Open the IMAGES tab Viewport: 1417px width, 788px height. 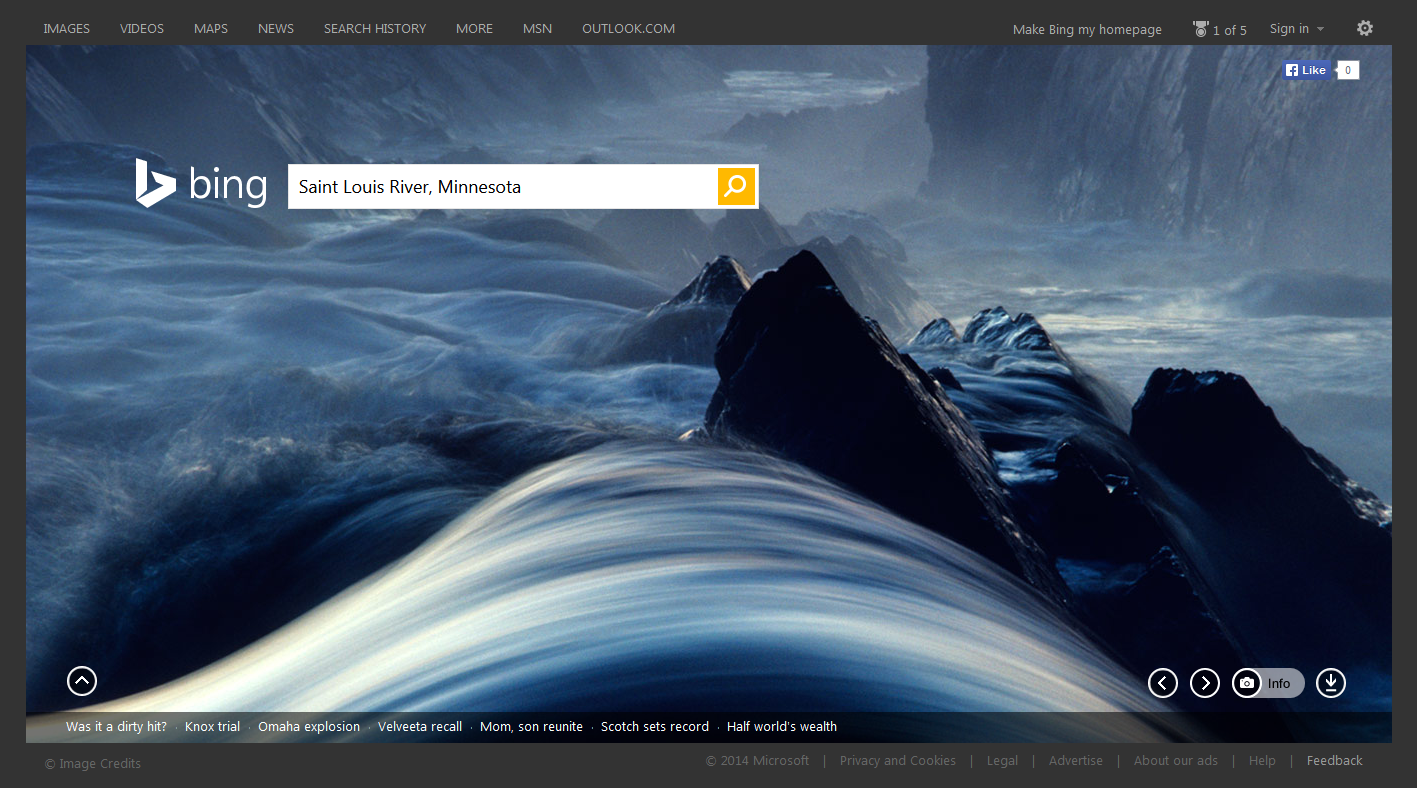pyautogui.click(x=67, y=29)
